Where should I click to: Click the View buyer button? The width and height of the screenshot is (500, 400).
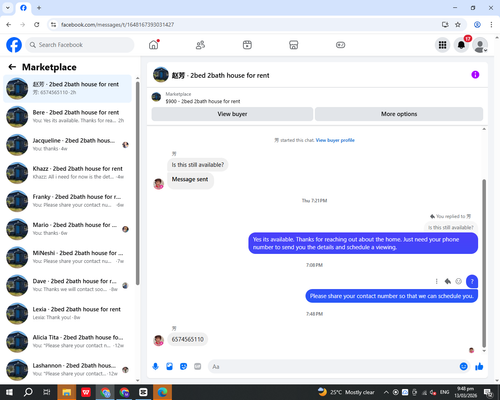pyautogui.click(x=232, y=114)
